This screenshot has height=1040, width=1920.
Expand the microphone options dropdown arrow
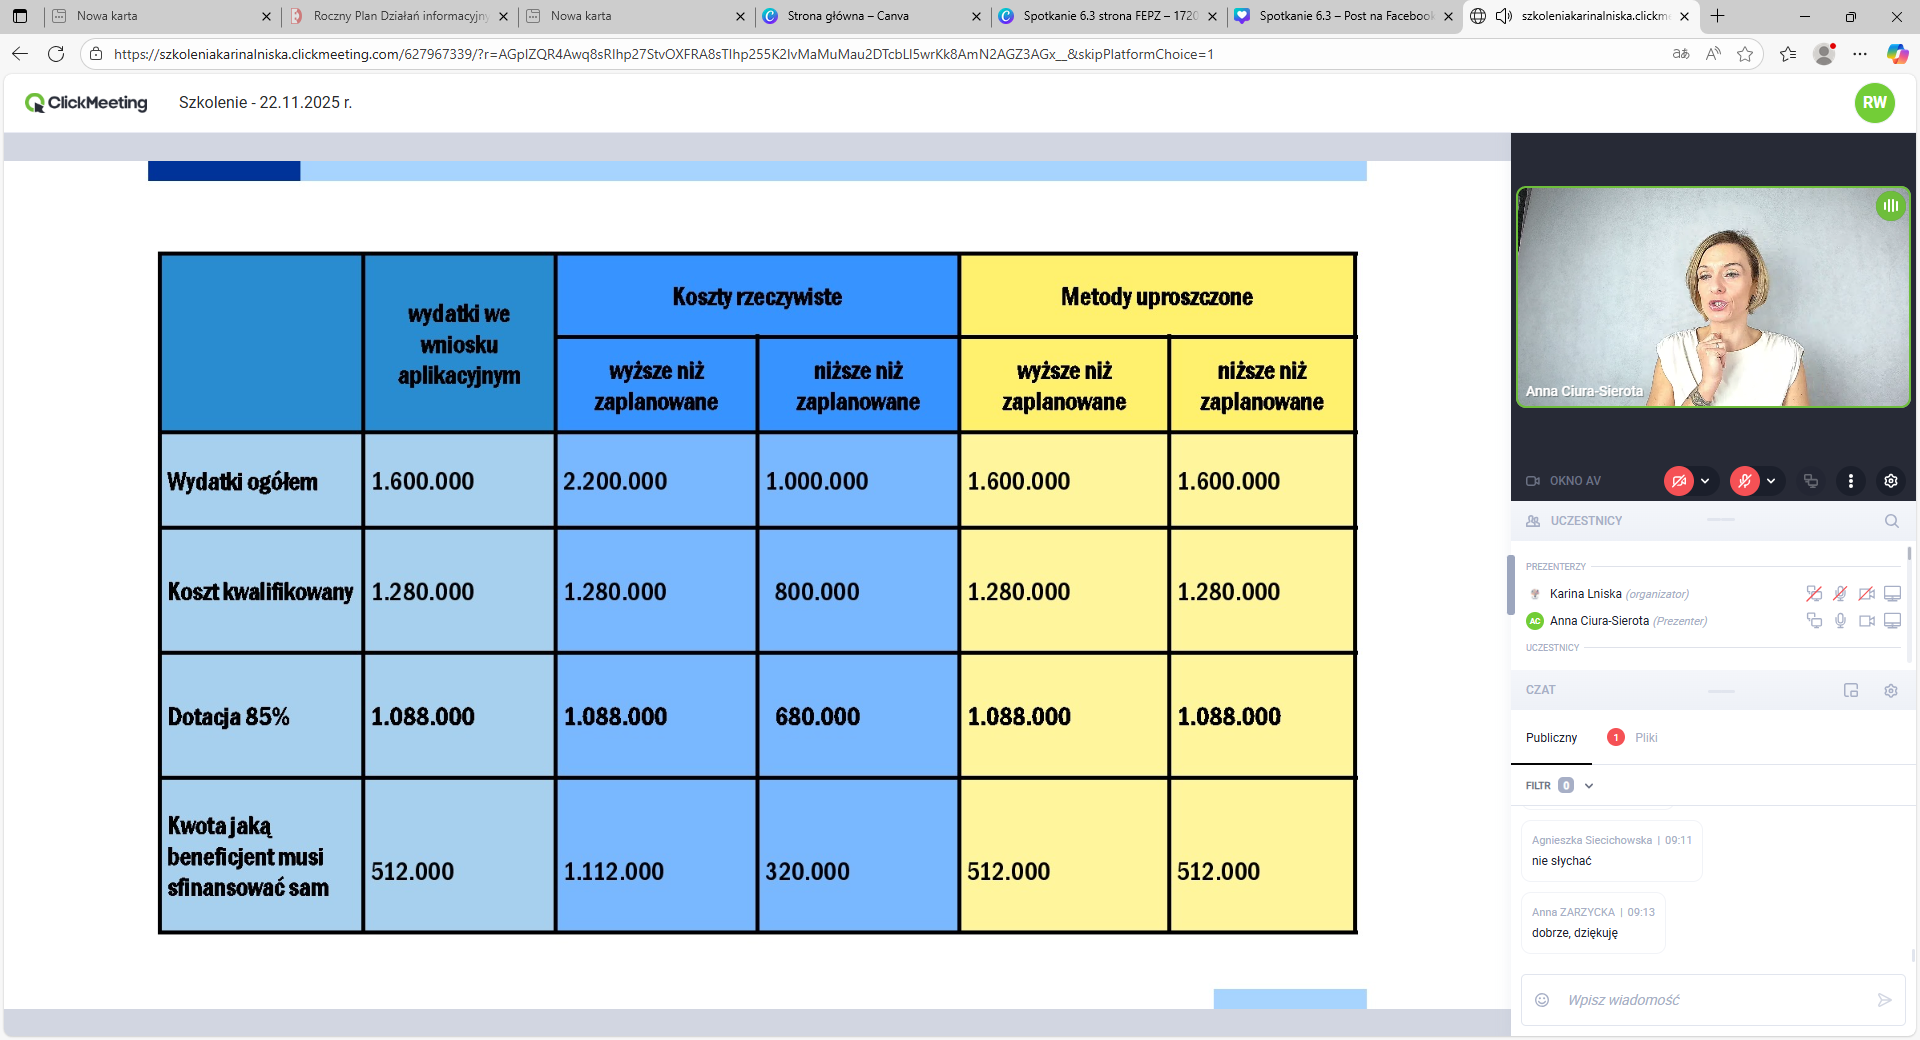click(x=1771, y=481)
